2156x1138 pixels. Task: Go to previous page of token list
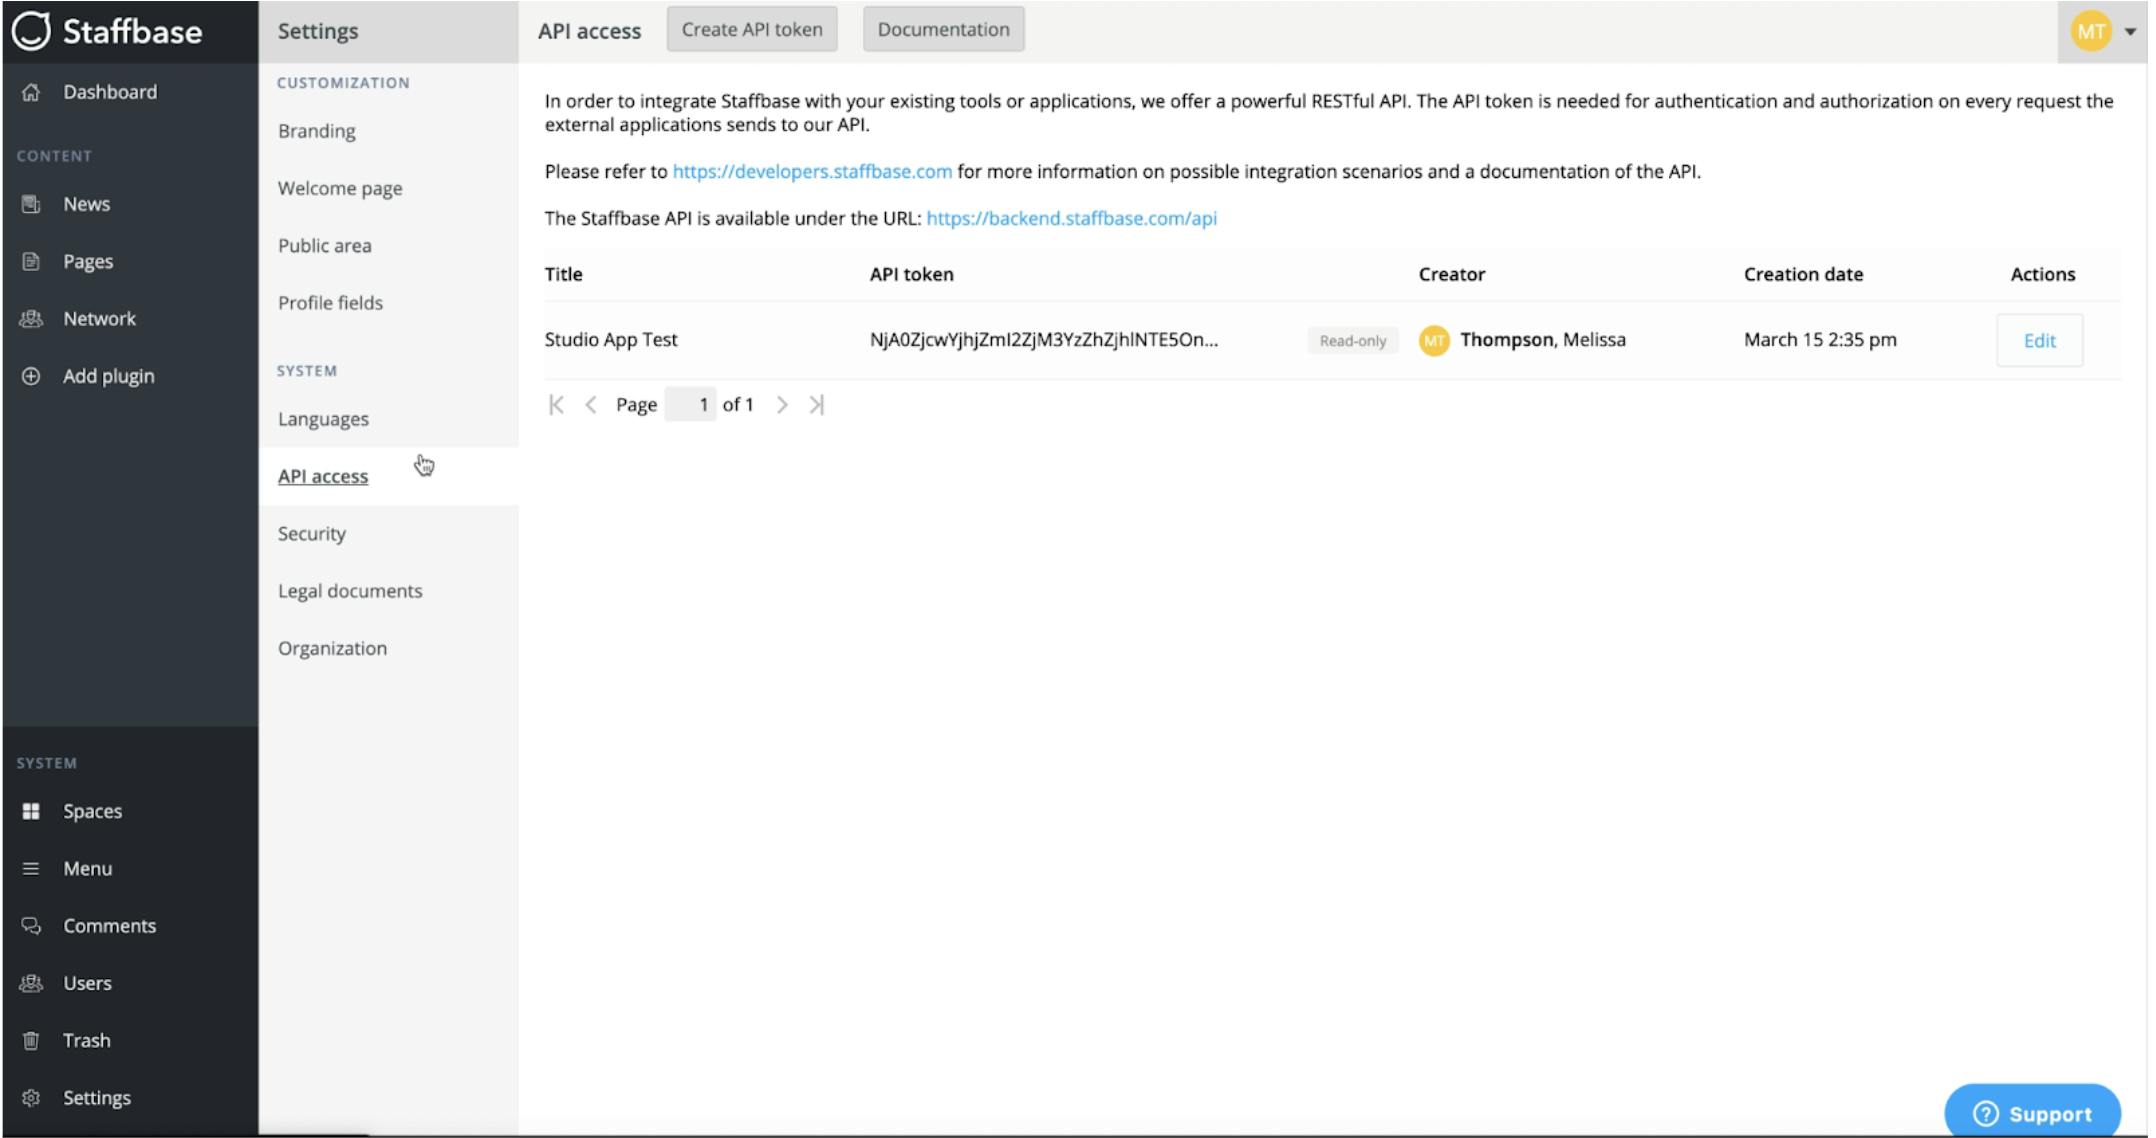coord(591,405)
